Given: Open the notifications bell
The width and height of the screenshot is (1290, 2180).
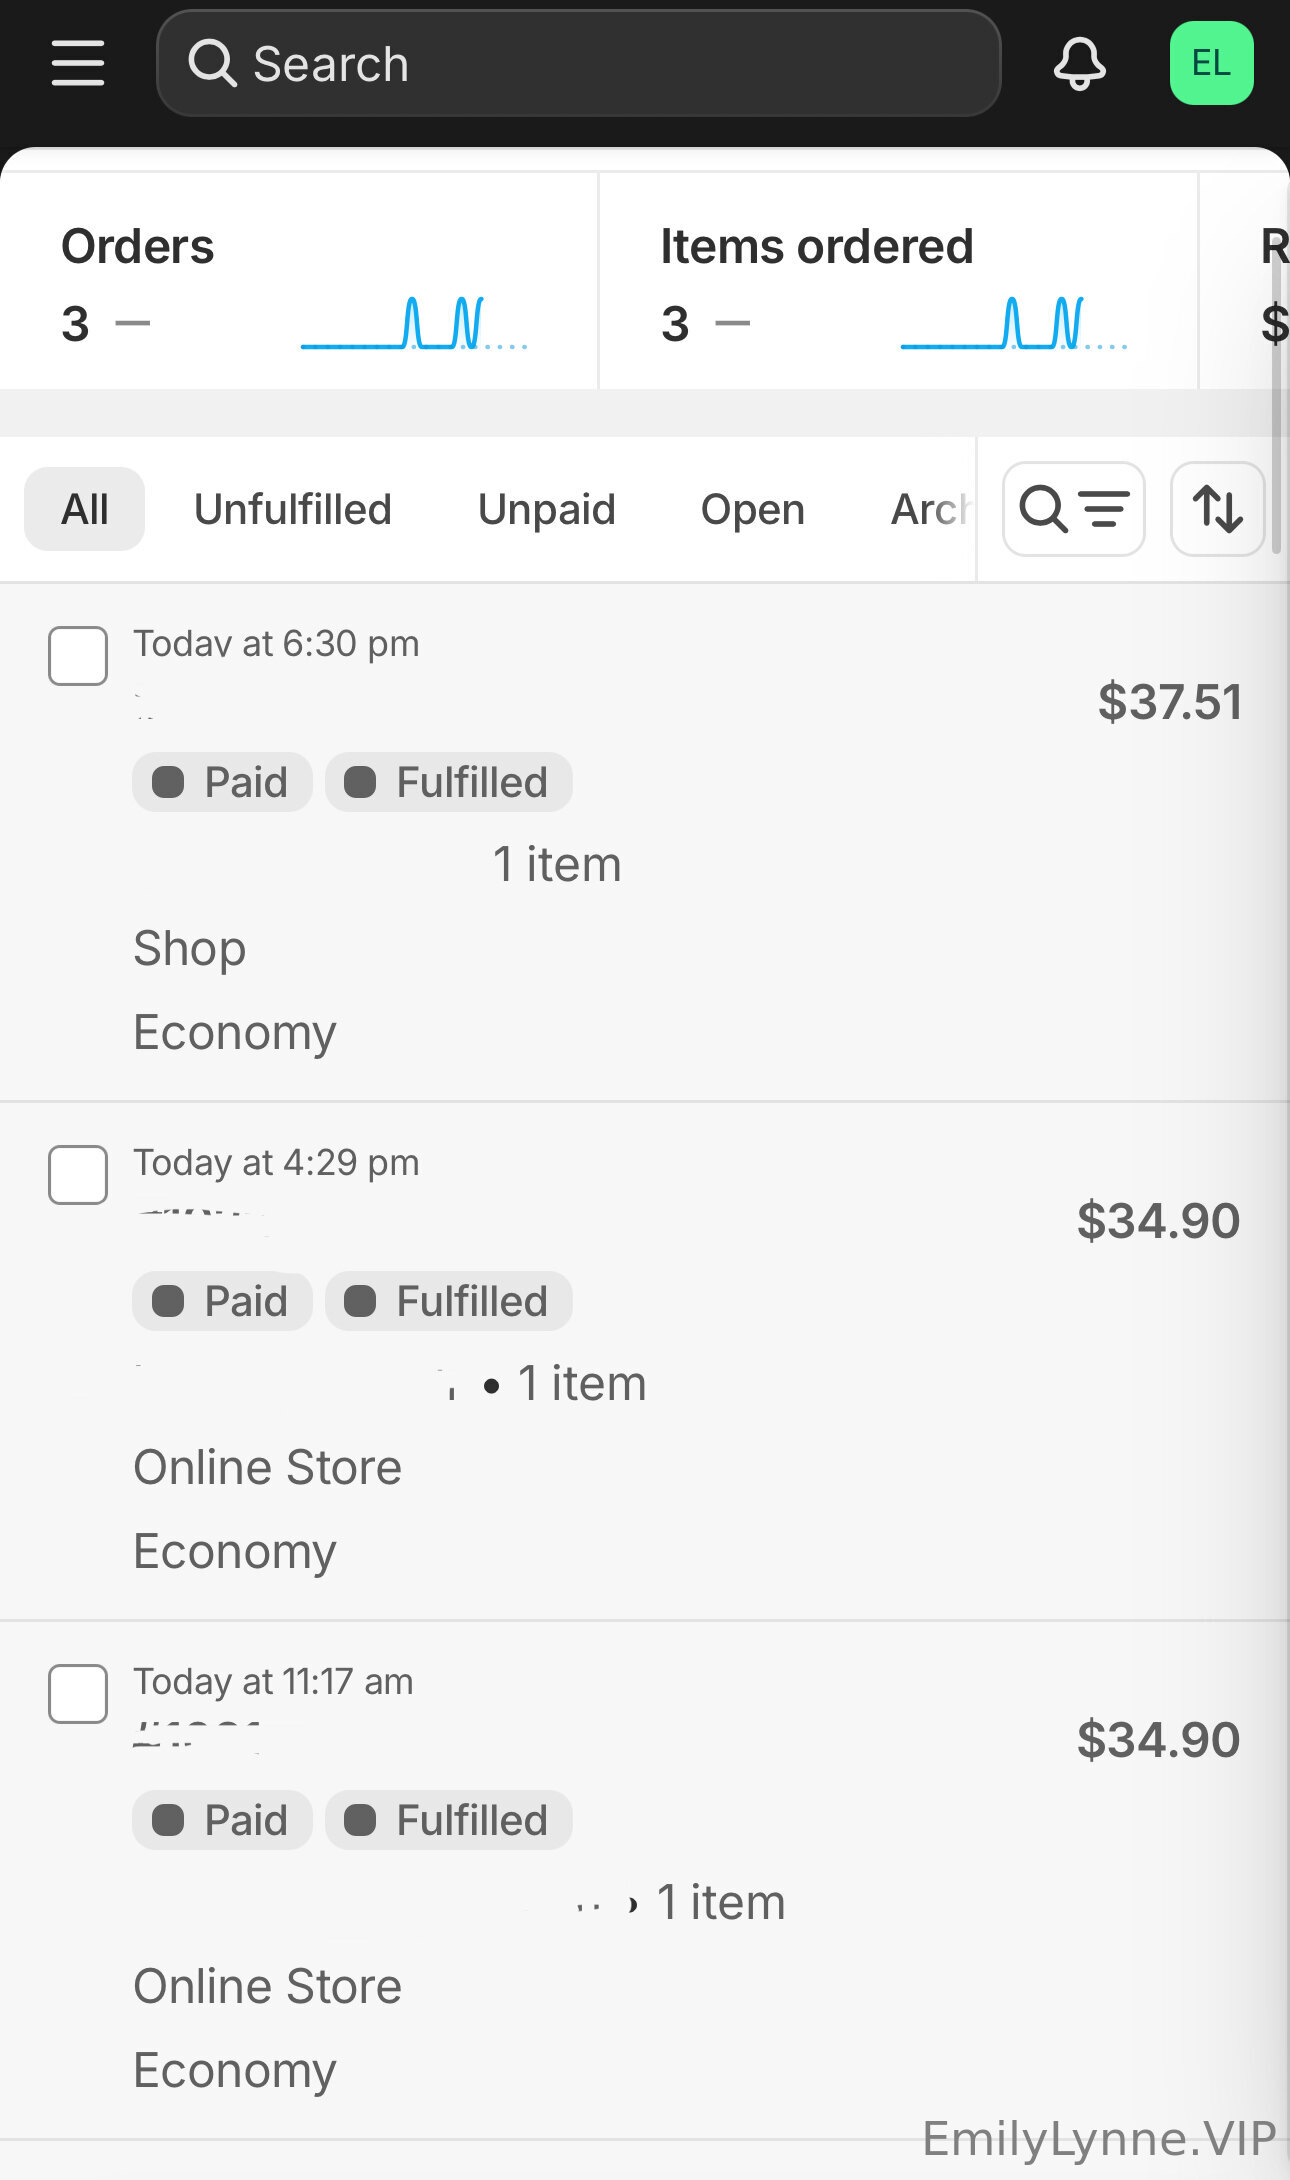Looking at the screenshot, I should tap(1079, 64).
